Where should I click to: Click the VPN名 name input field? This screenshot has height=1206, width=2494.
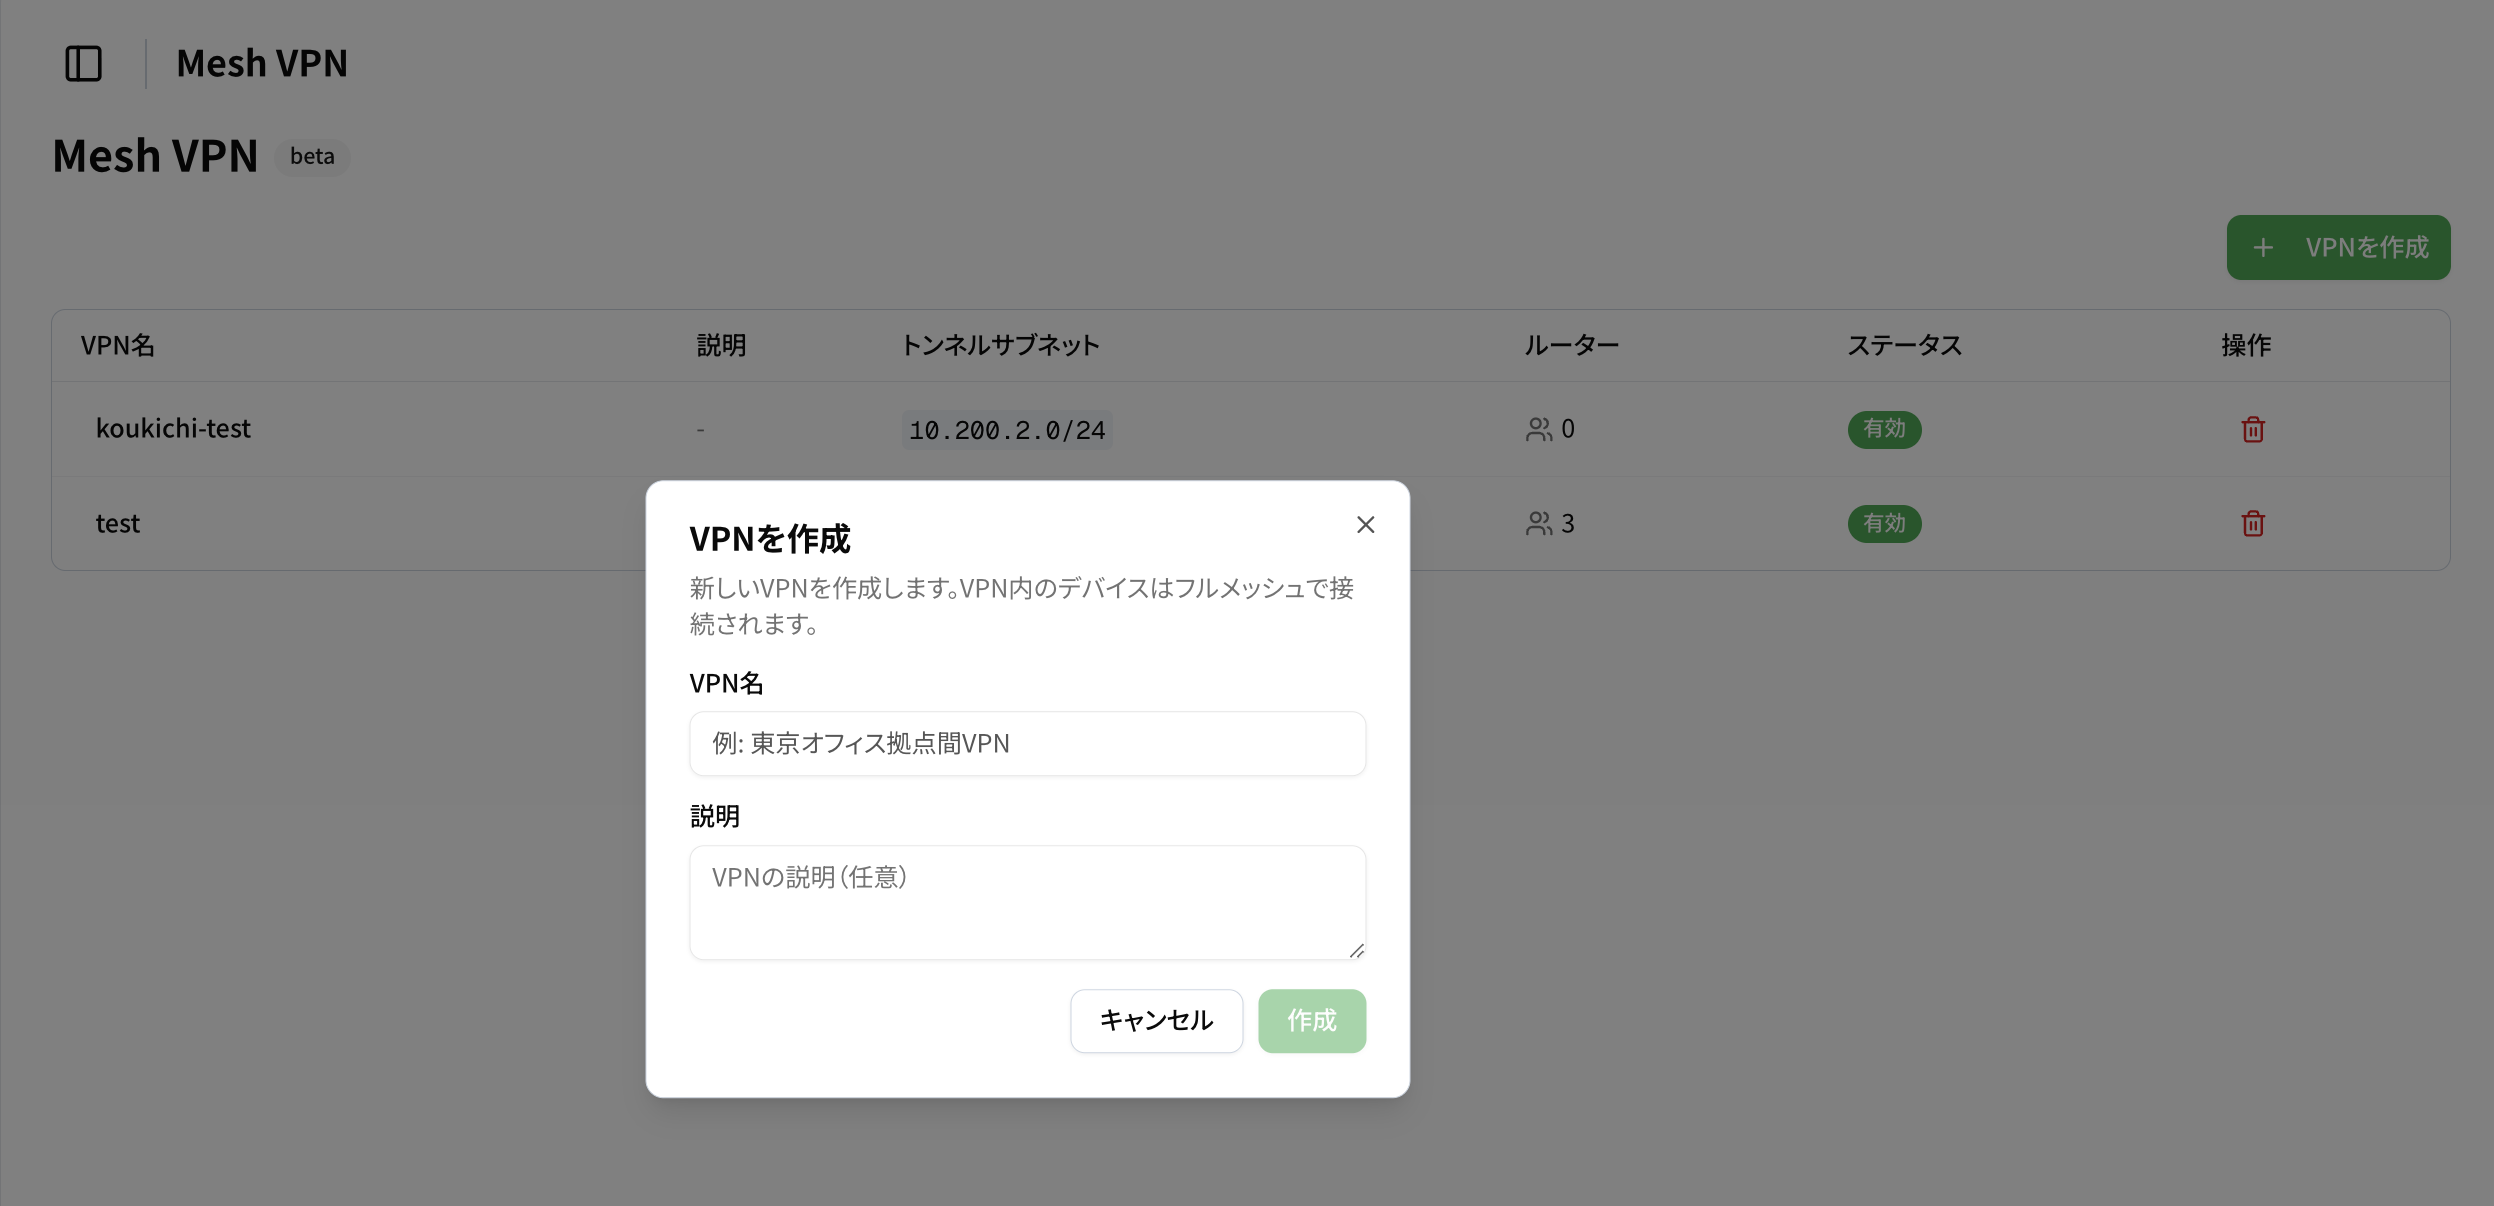point(1027,744)
